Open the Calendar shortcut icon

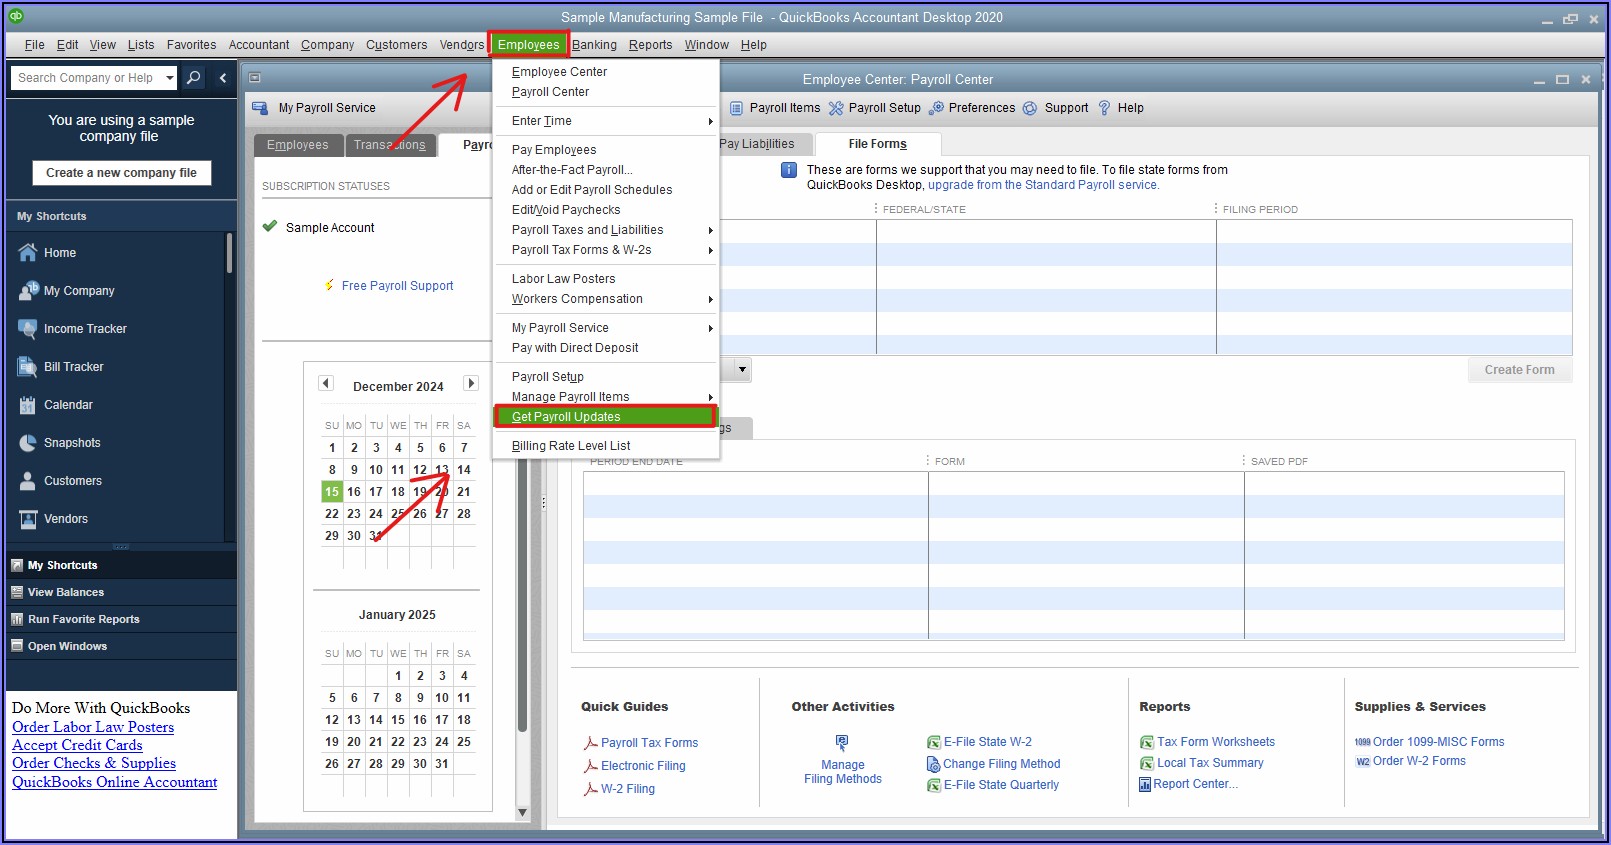[x=28, y=405]
